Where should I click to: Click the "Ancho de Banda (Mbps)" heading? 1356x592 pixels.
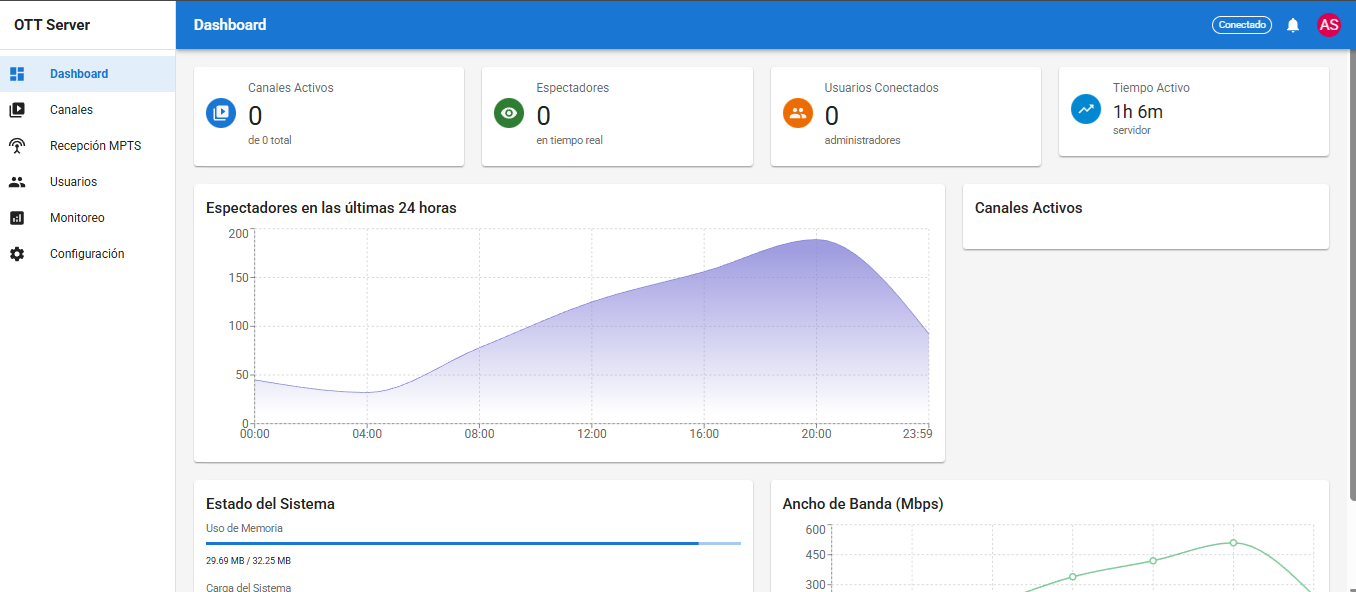pyautogui.click(x=863, y=504)
